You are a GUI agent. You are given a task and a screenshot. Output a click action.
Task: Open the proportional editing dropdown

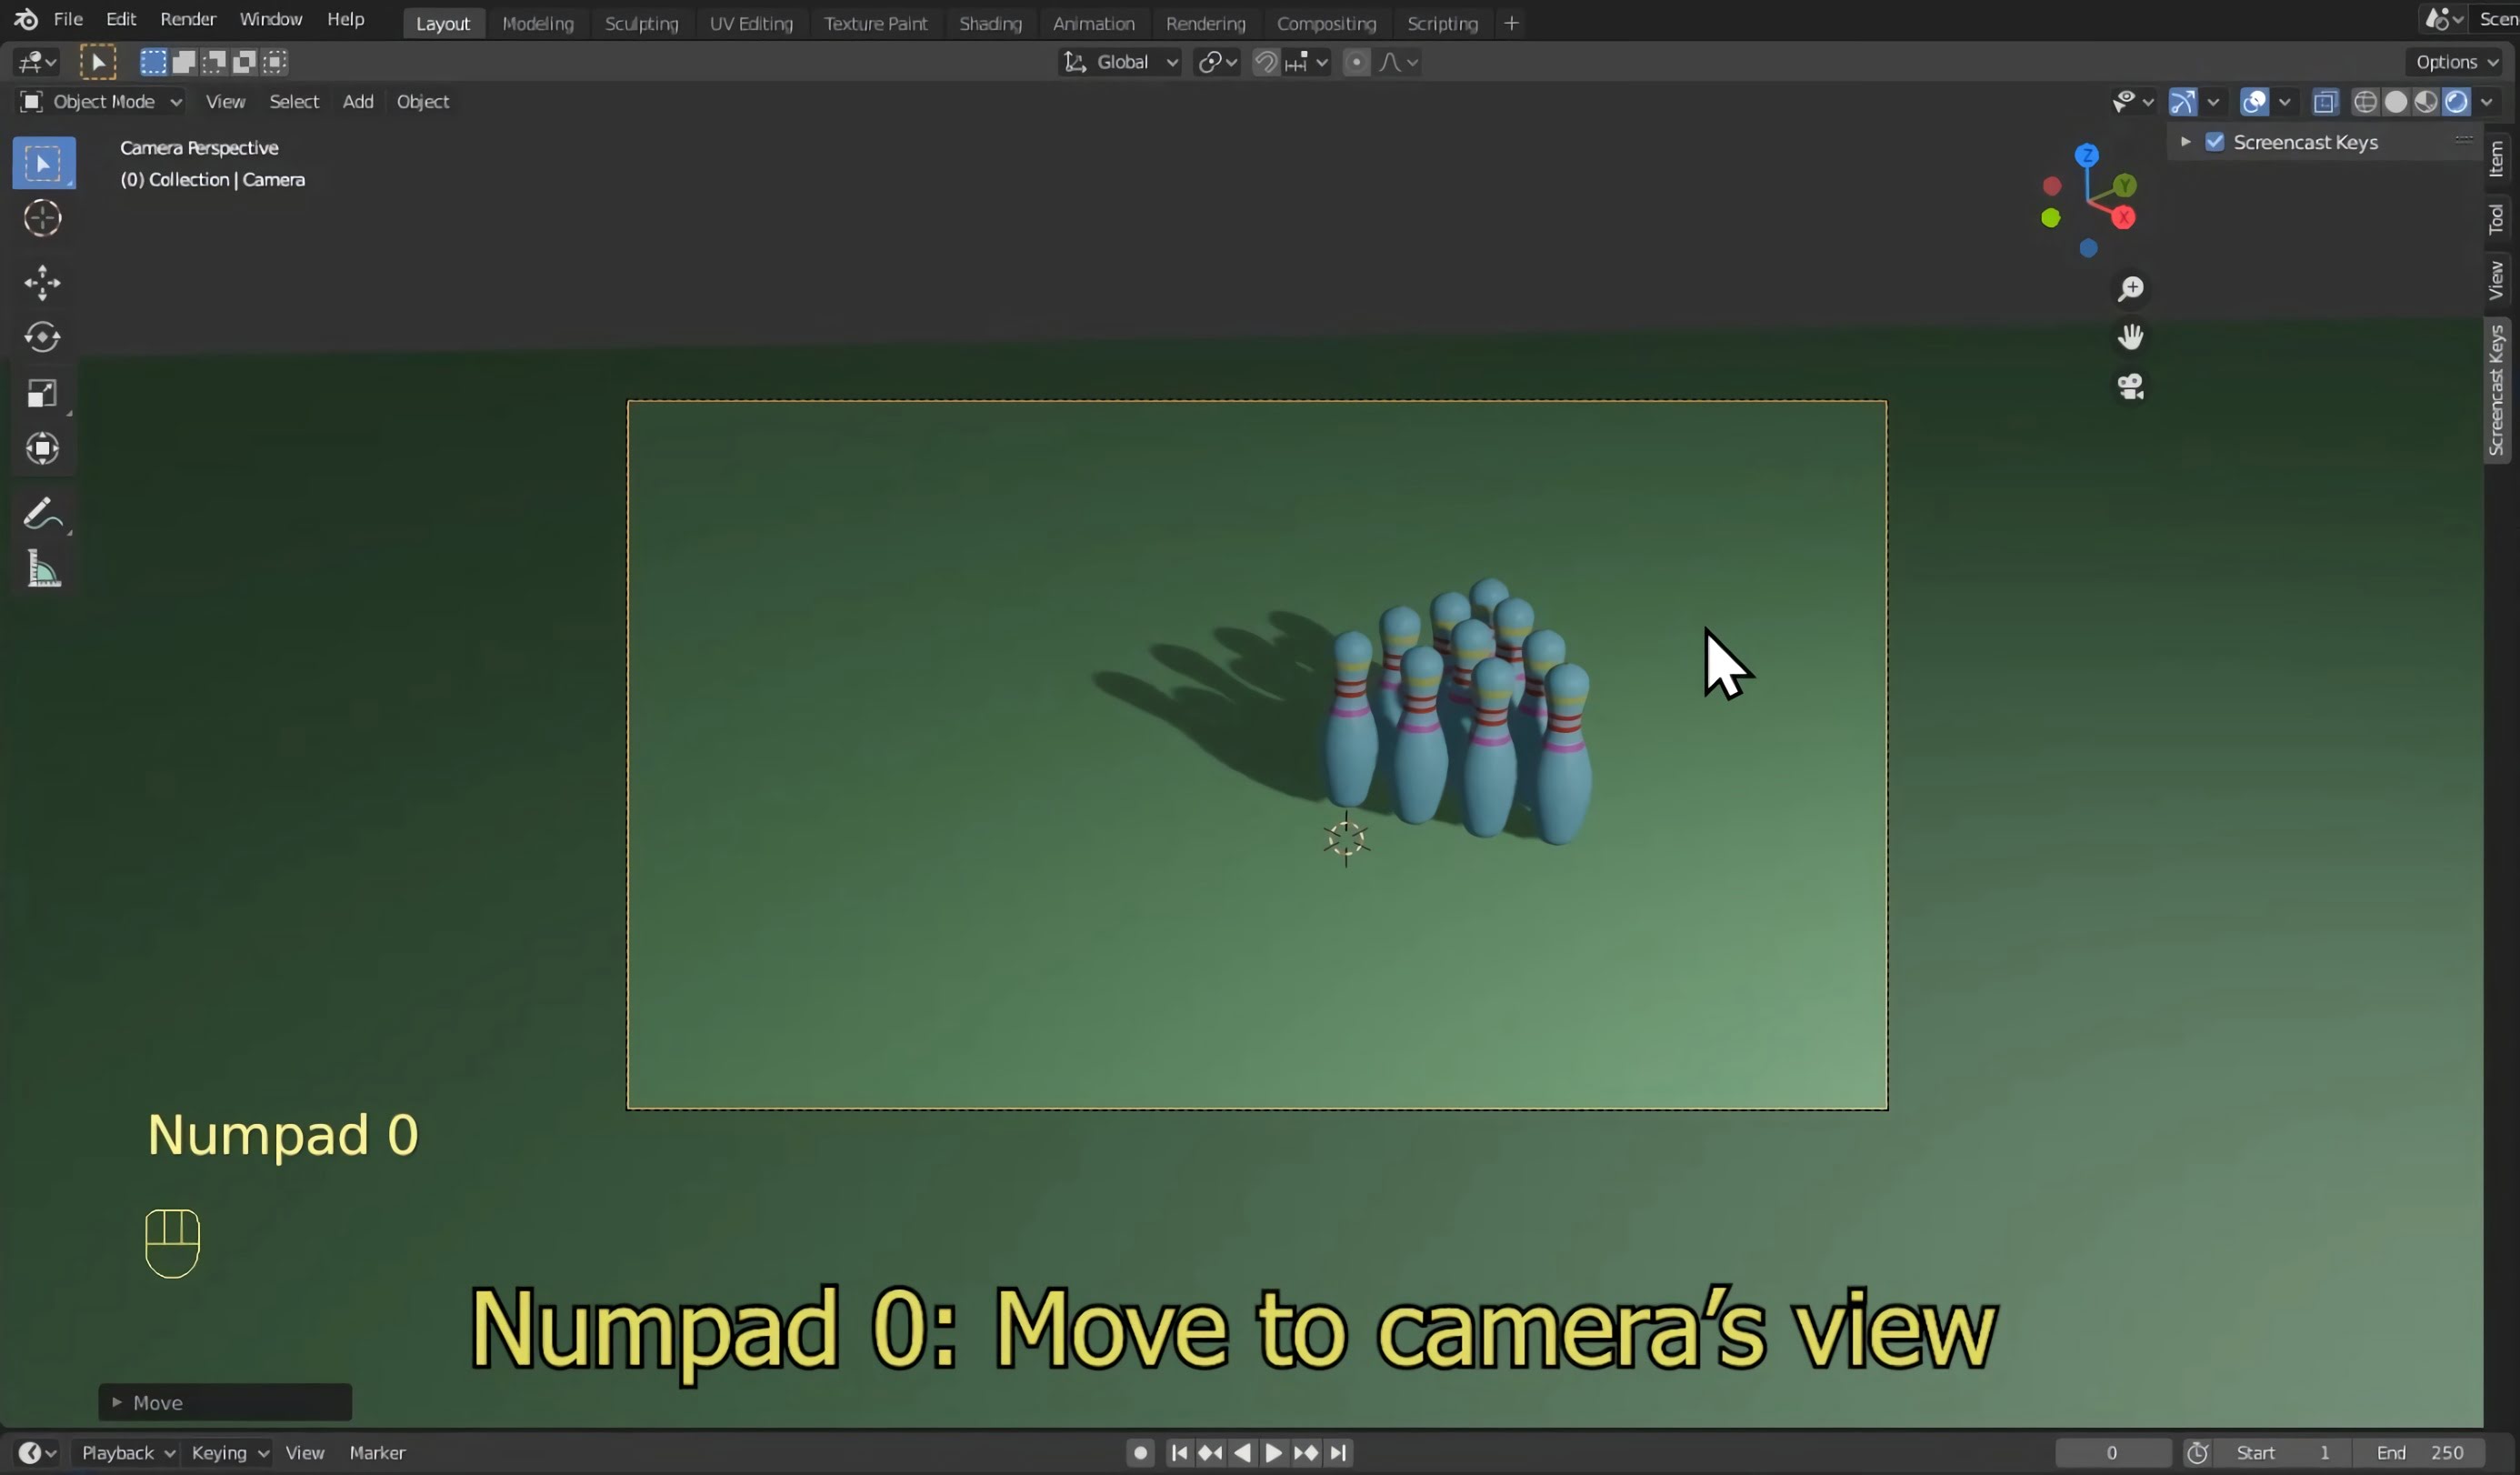coord(1416,62)
